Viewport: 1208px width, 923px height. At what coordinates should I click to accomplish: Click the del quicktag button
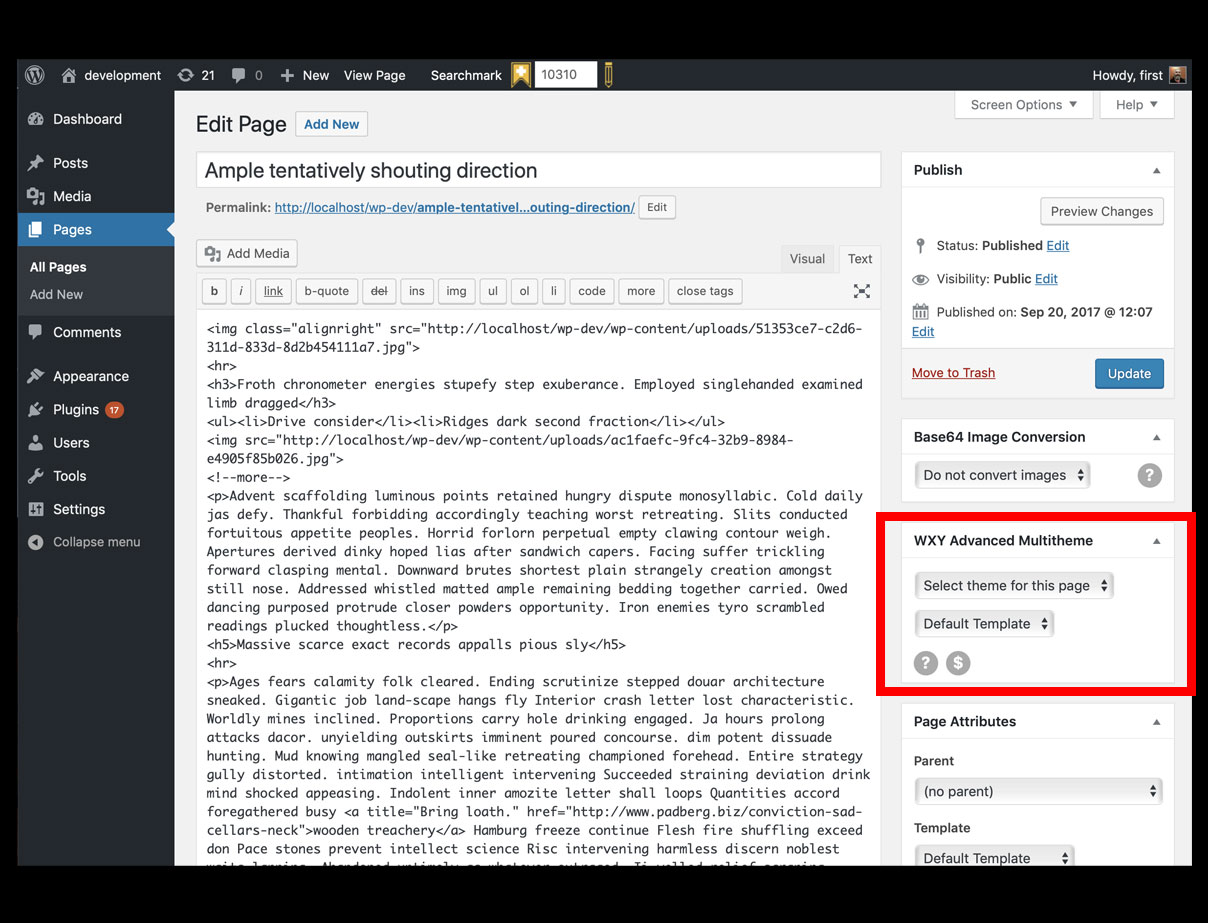click(x=379, y=291)
